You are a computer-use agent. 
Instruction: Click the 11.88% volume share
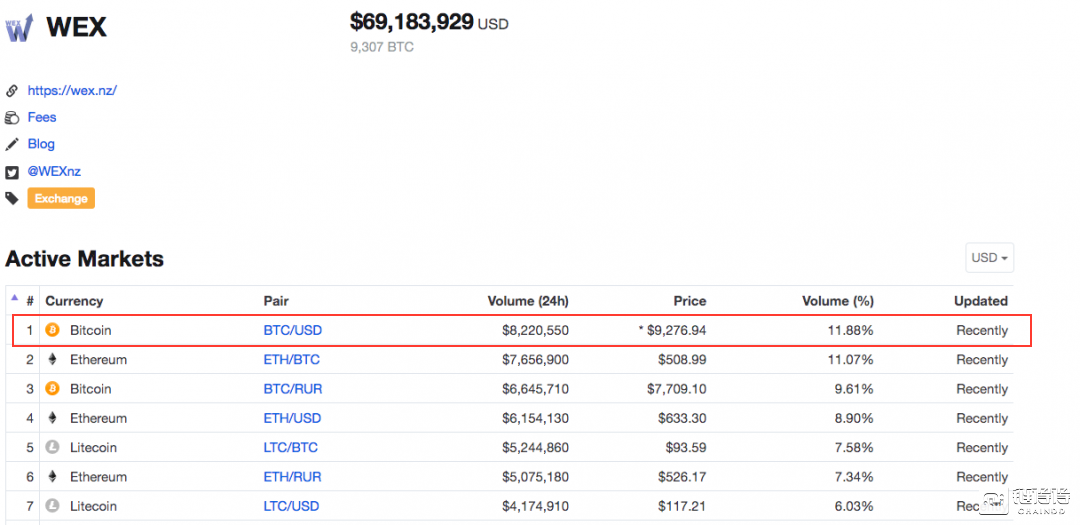click(x=850, y=331)
